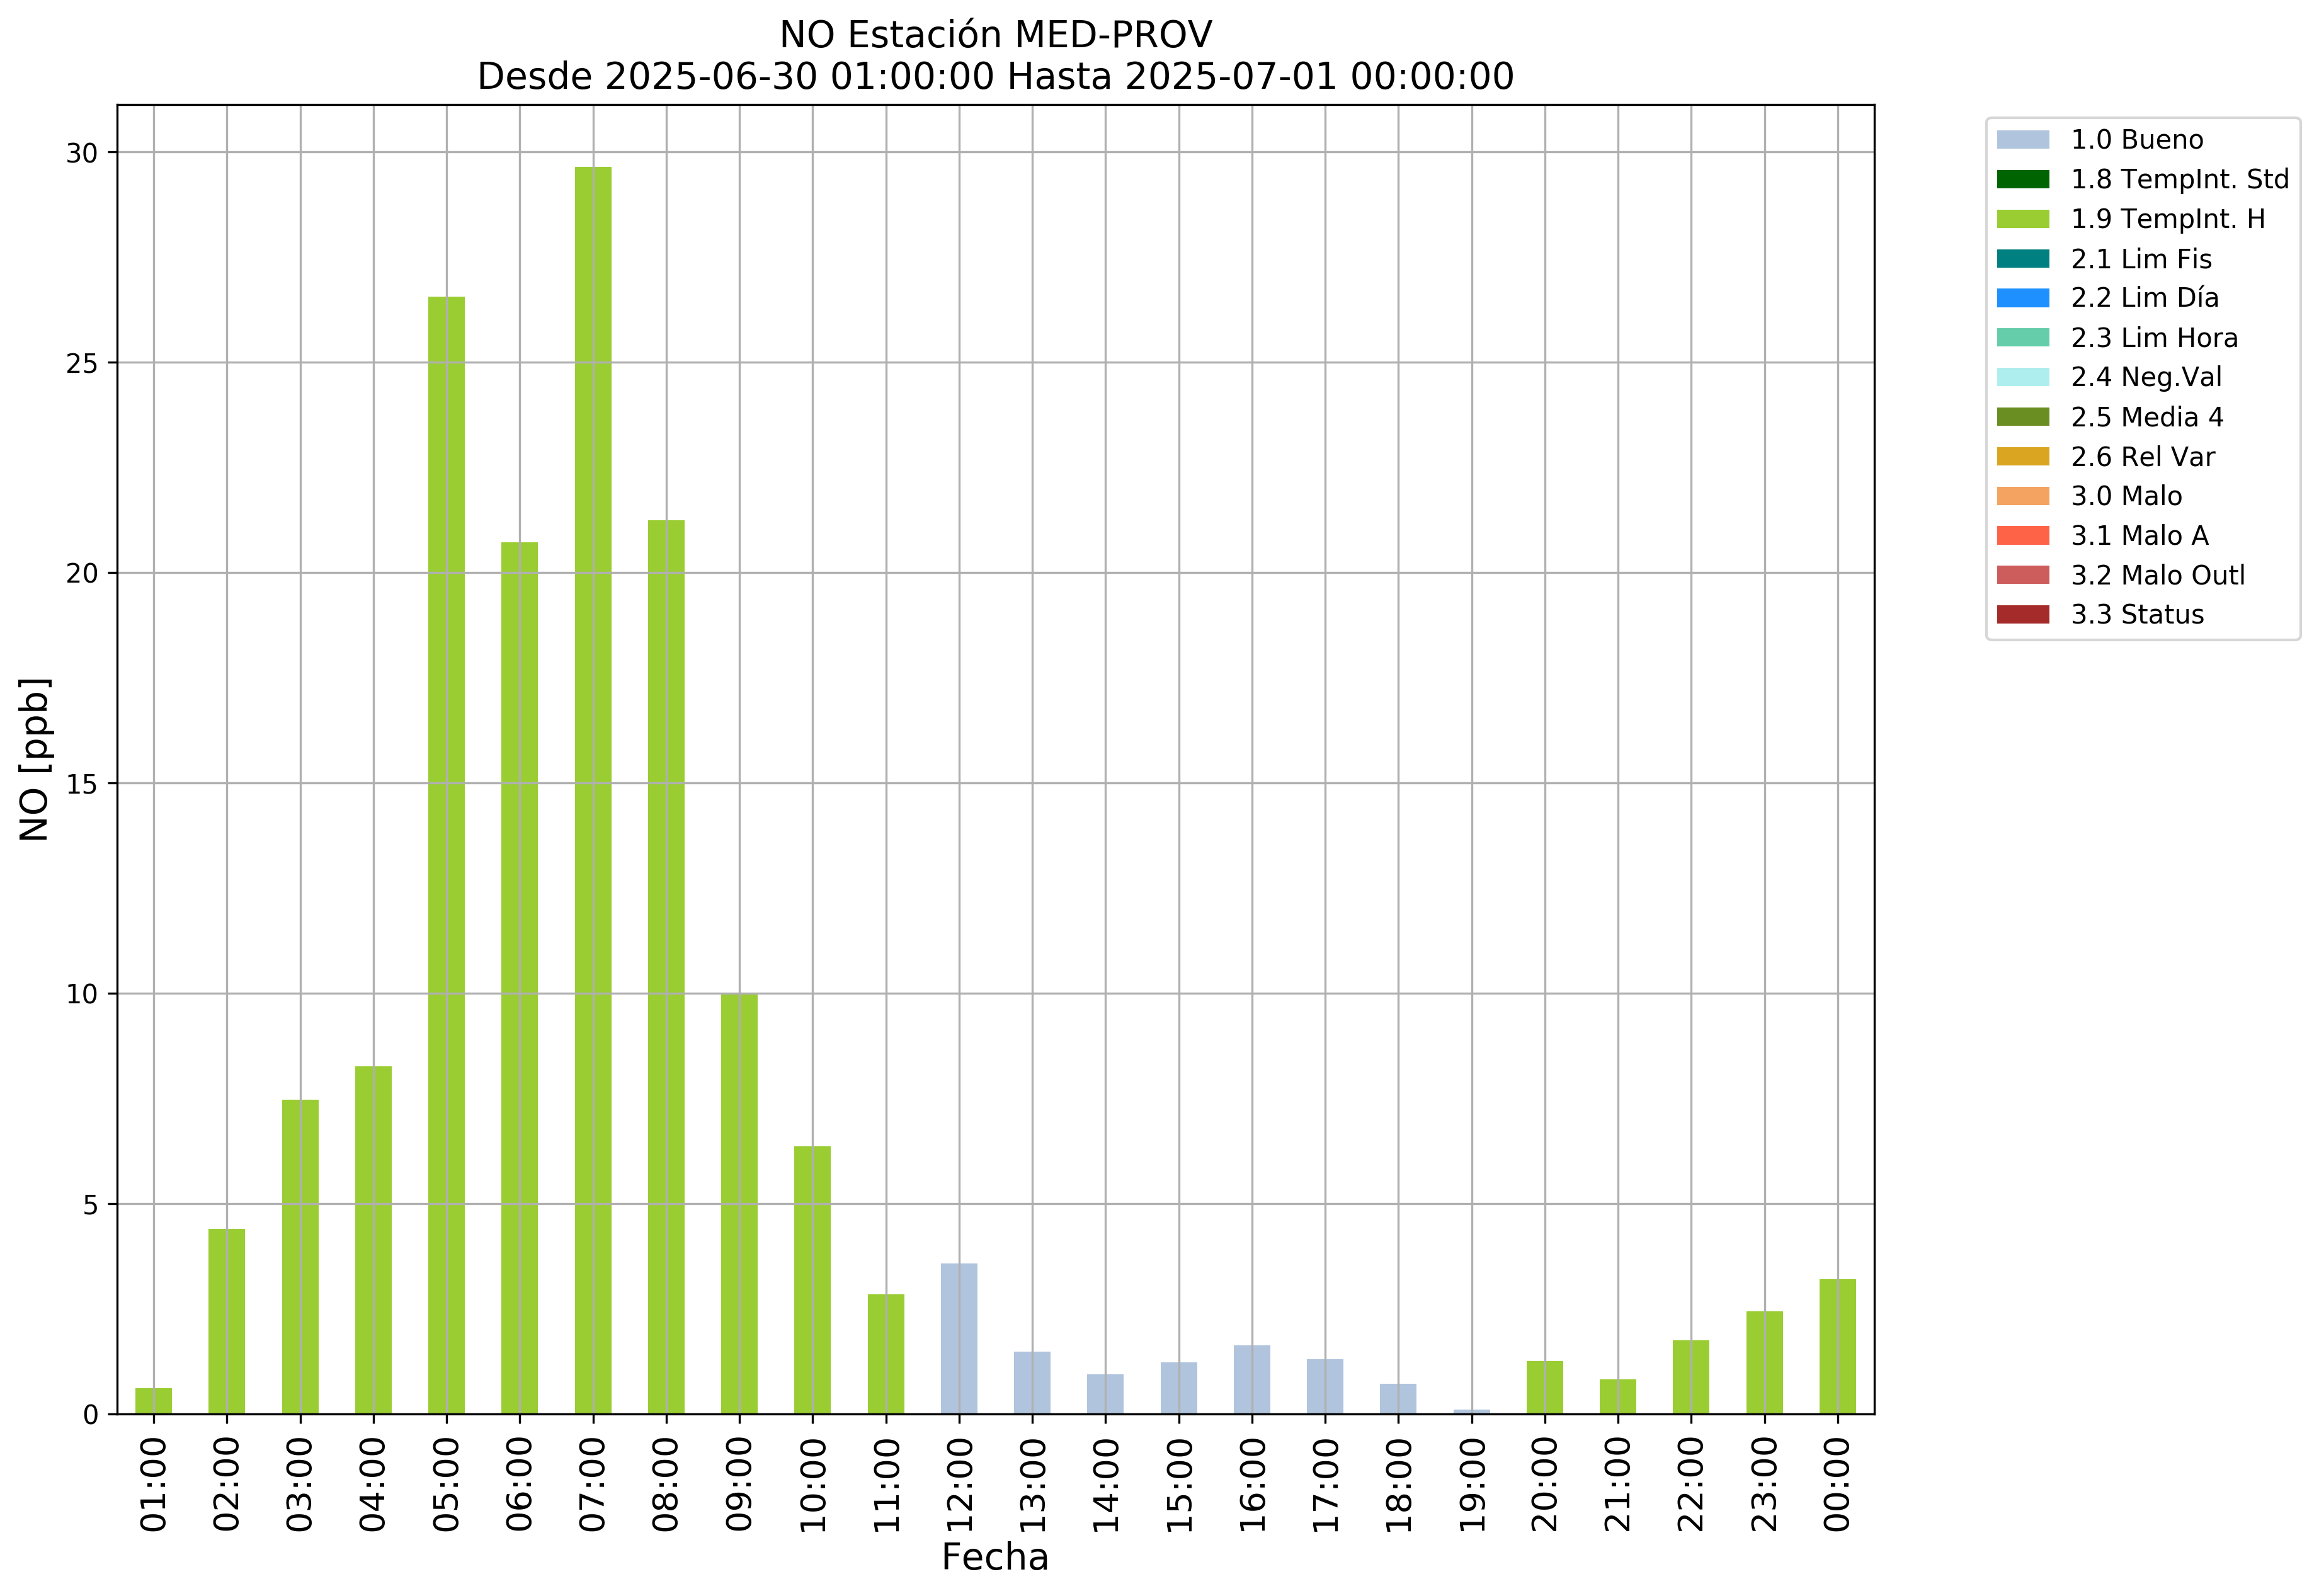Select the last green bar at 00:00
The height and width of the screenshot is (1596, 2319).
point(1838,1347)
